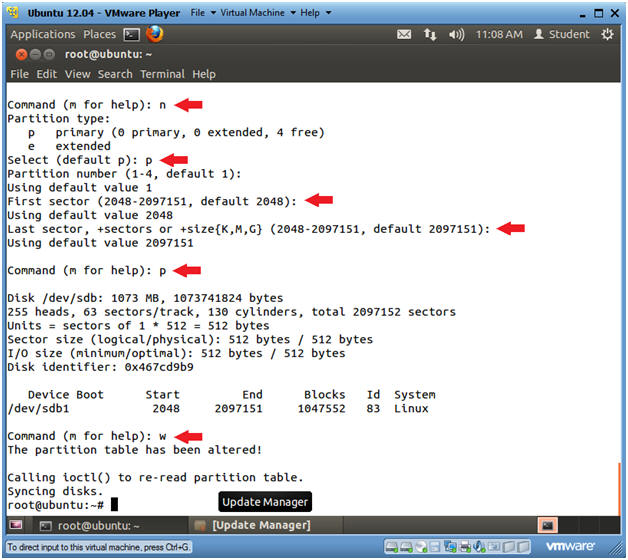
Task: Expand the VMware Player File dropdown
Action: pyautogui.click(x=203, y=13)
